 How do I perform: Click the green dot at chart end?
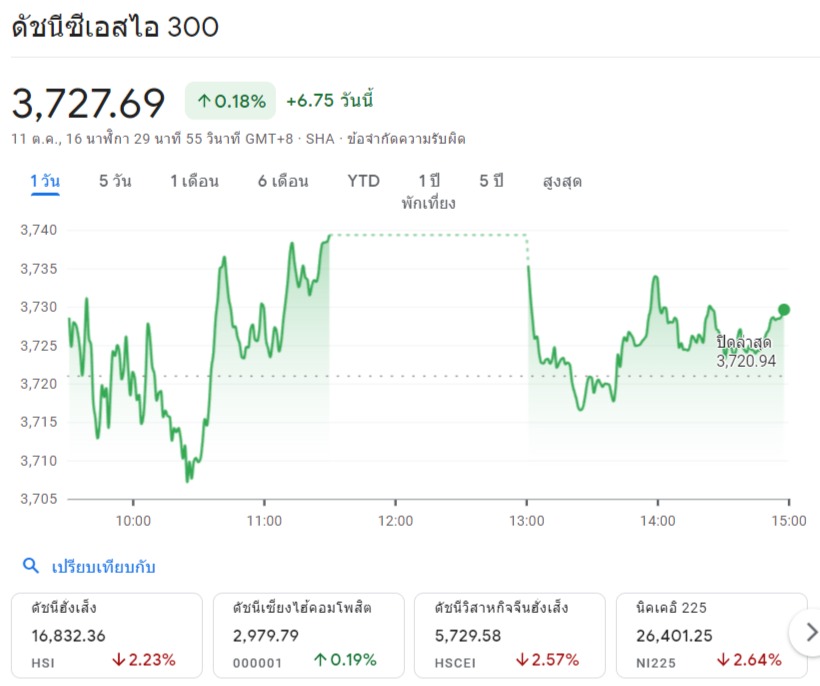coord(783,310)
